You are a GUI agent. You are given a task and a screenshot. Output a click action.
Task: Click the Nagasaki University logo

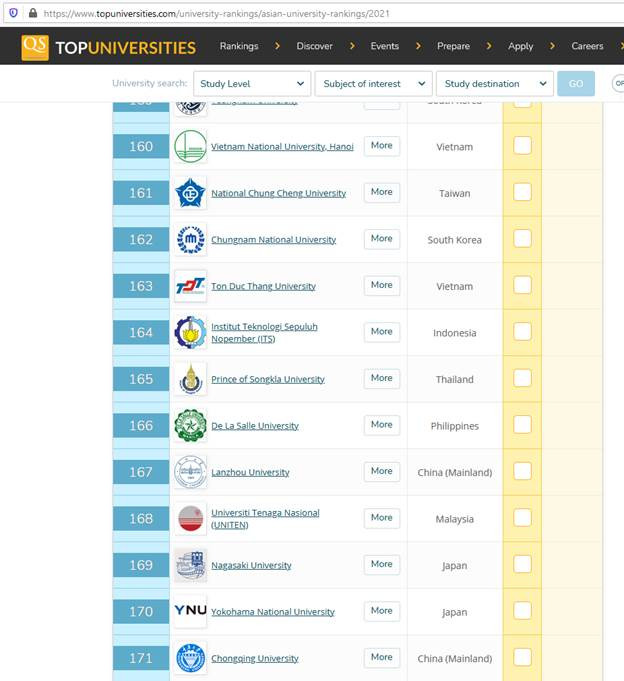click(x=190, y=565)
